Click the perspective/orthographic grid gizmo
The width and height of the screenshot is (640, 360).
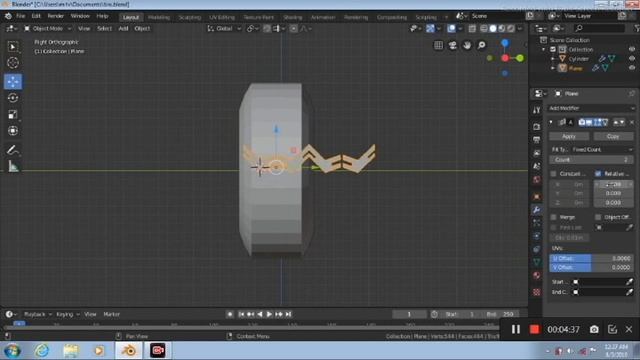pyautogui.click(x=438, y=45)
